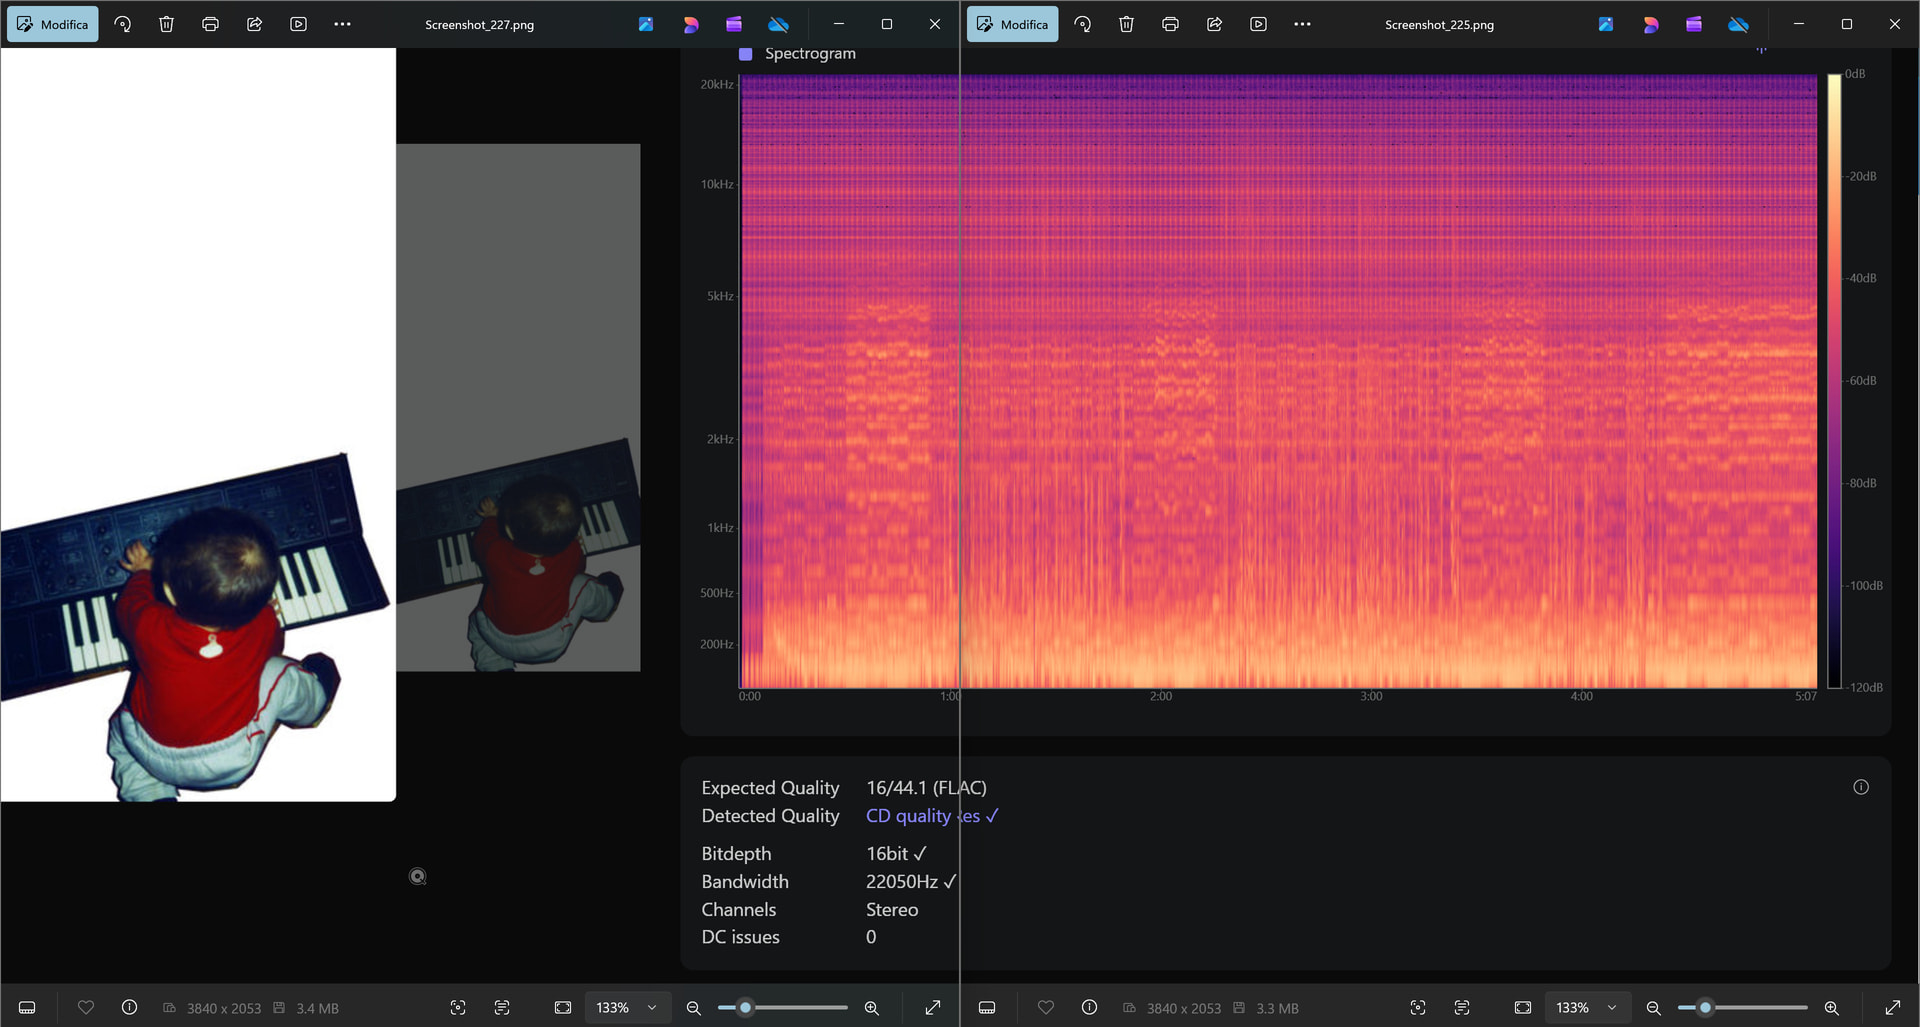The image size is (1920, 1027).
Task: Click the zoom slider in the left window
Action: [x=783, y=1008]
